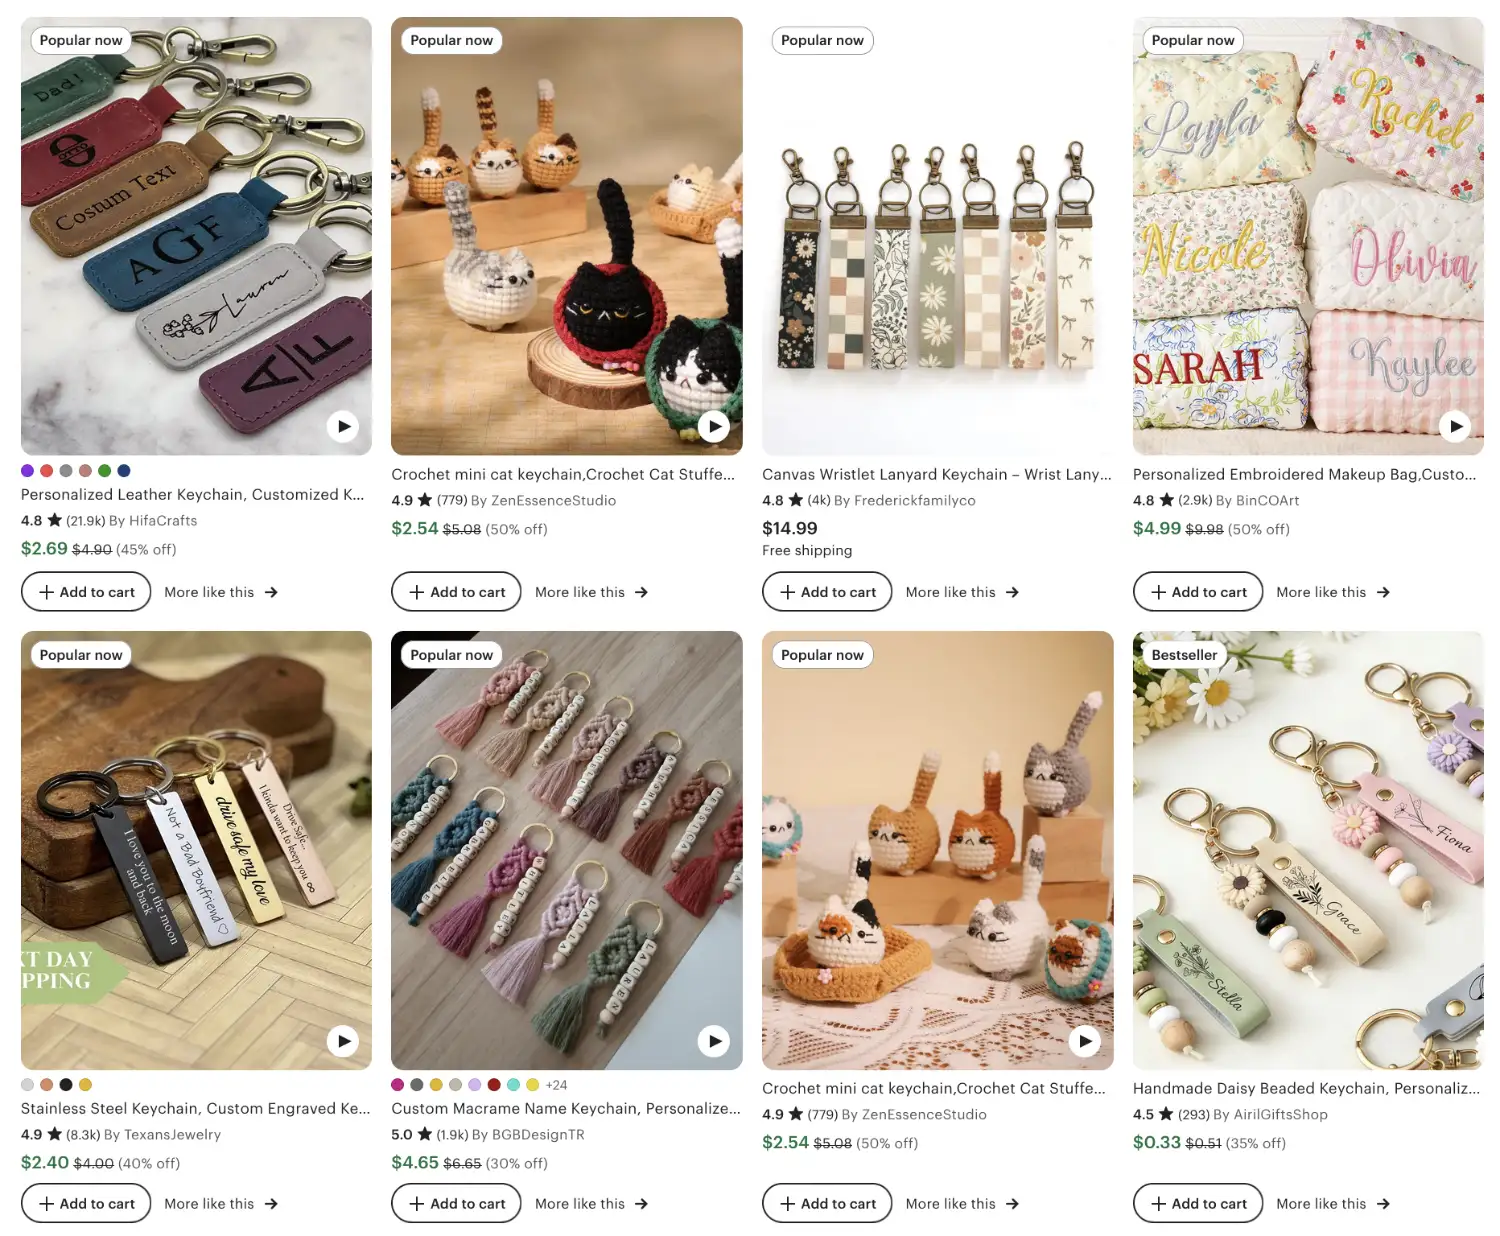
Task: Play video on Embroidered Makeup Bag image
Action: pyautogui.click(x=1455, y=427)
